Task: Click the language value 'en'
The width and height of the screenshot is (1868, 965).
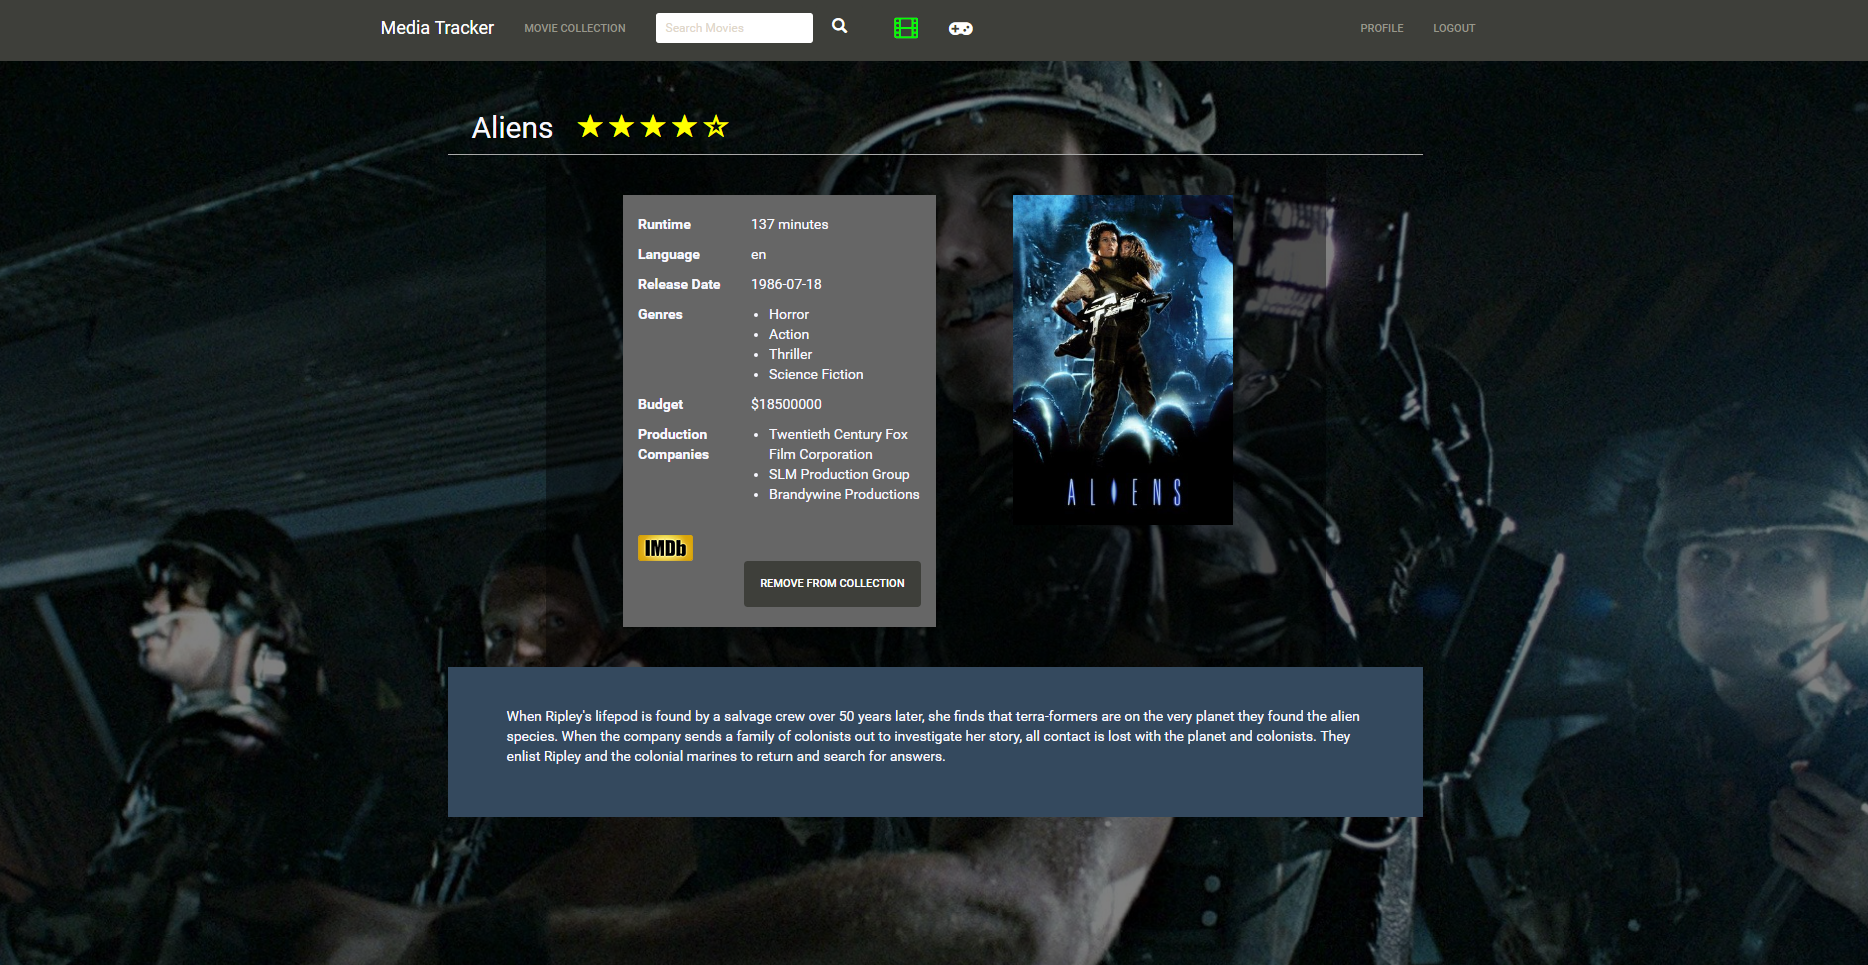Action: [758, 254]
